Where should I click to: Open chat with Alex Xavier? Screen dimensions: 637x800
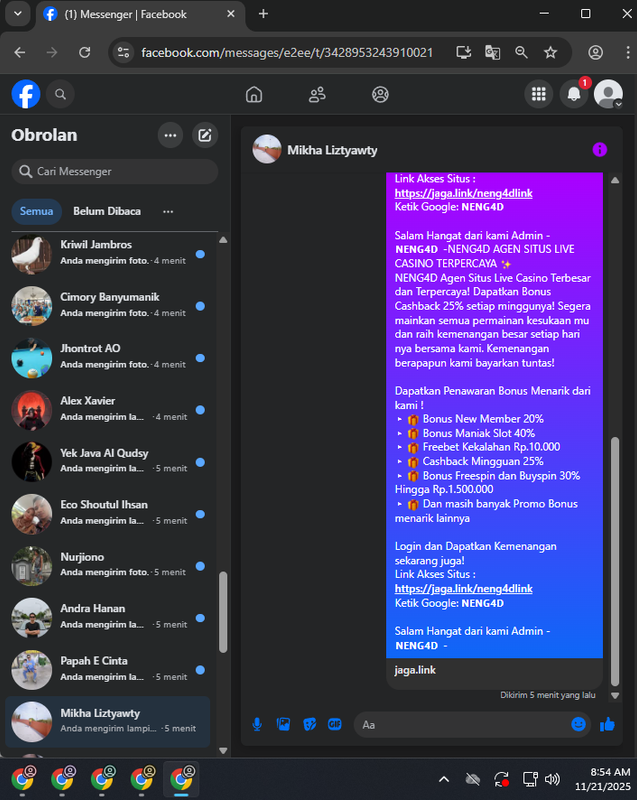point(108,410)
